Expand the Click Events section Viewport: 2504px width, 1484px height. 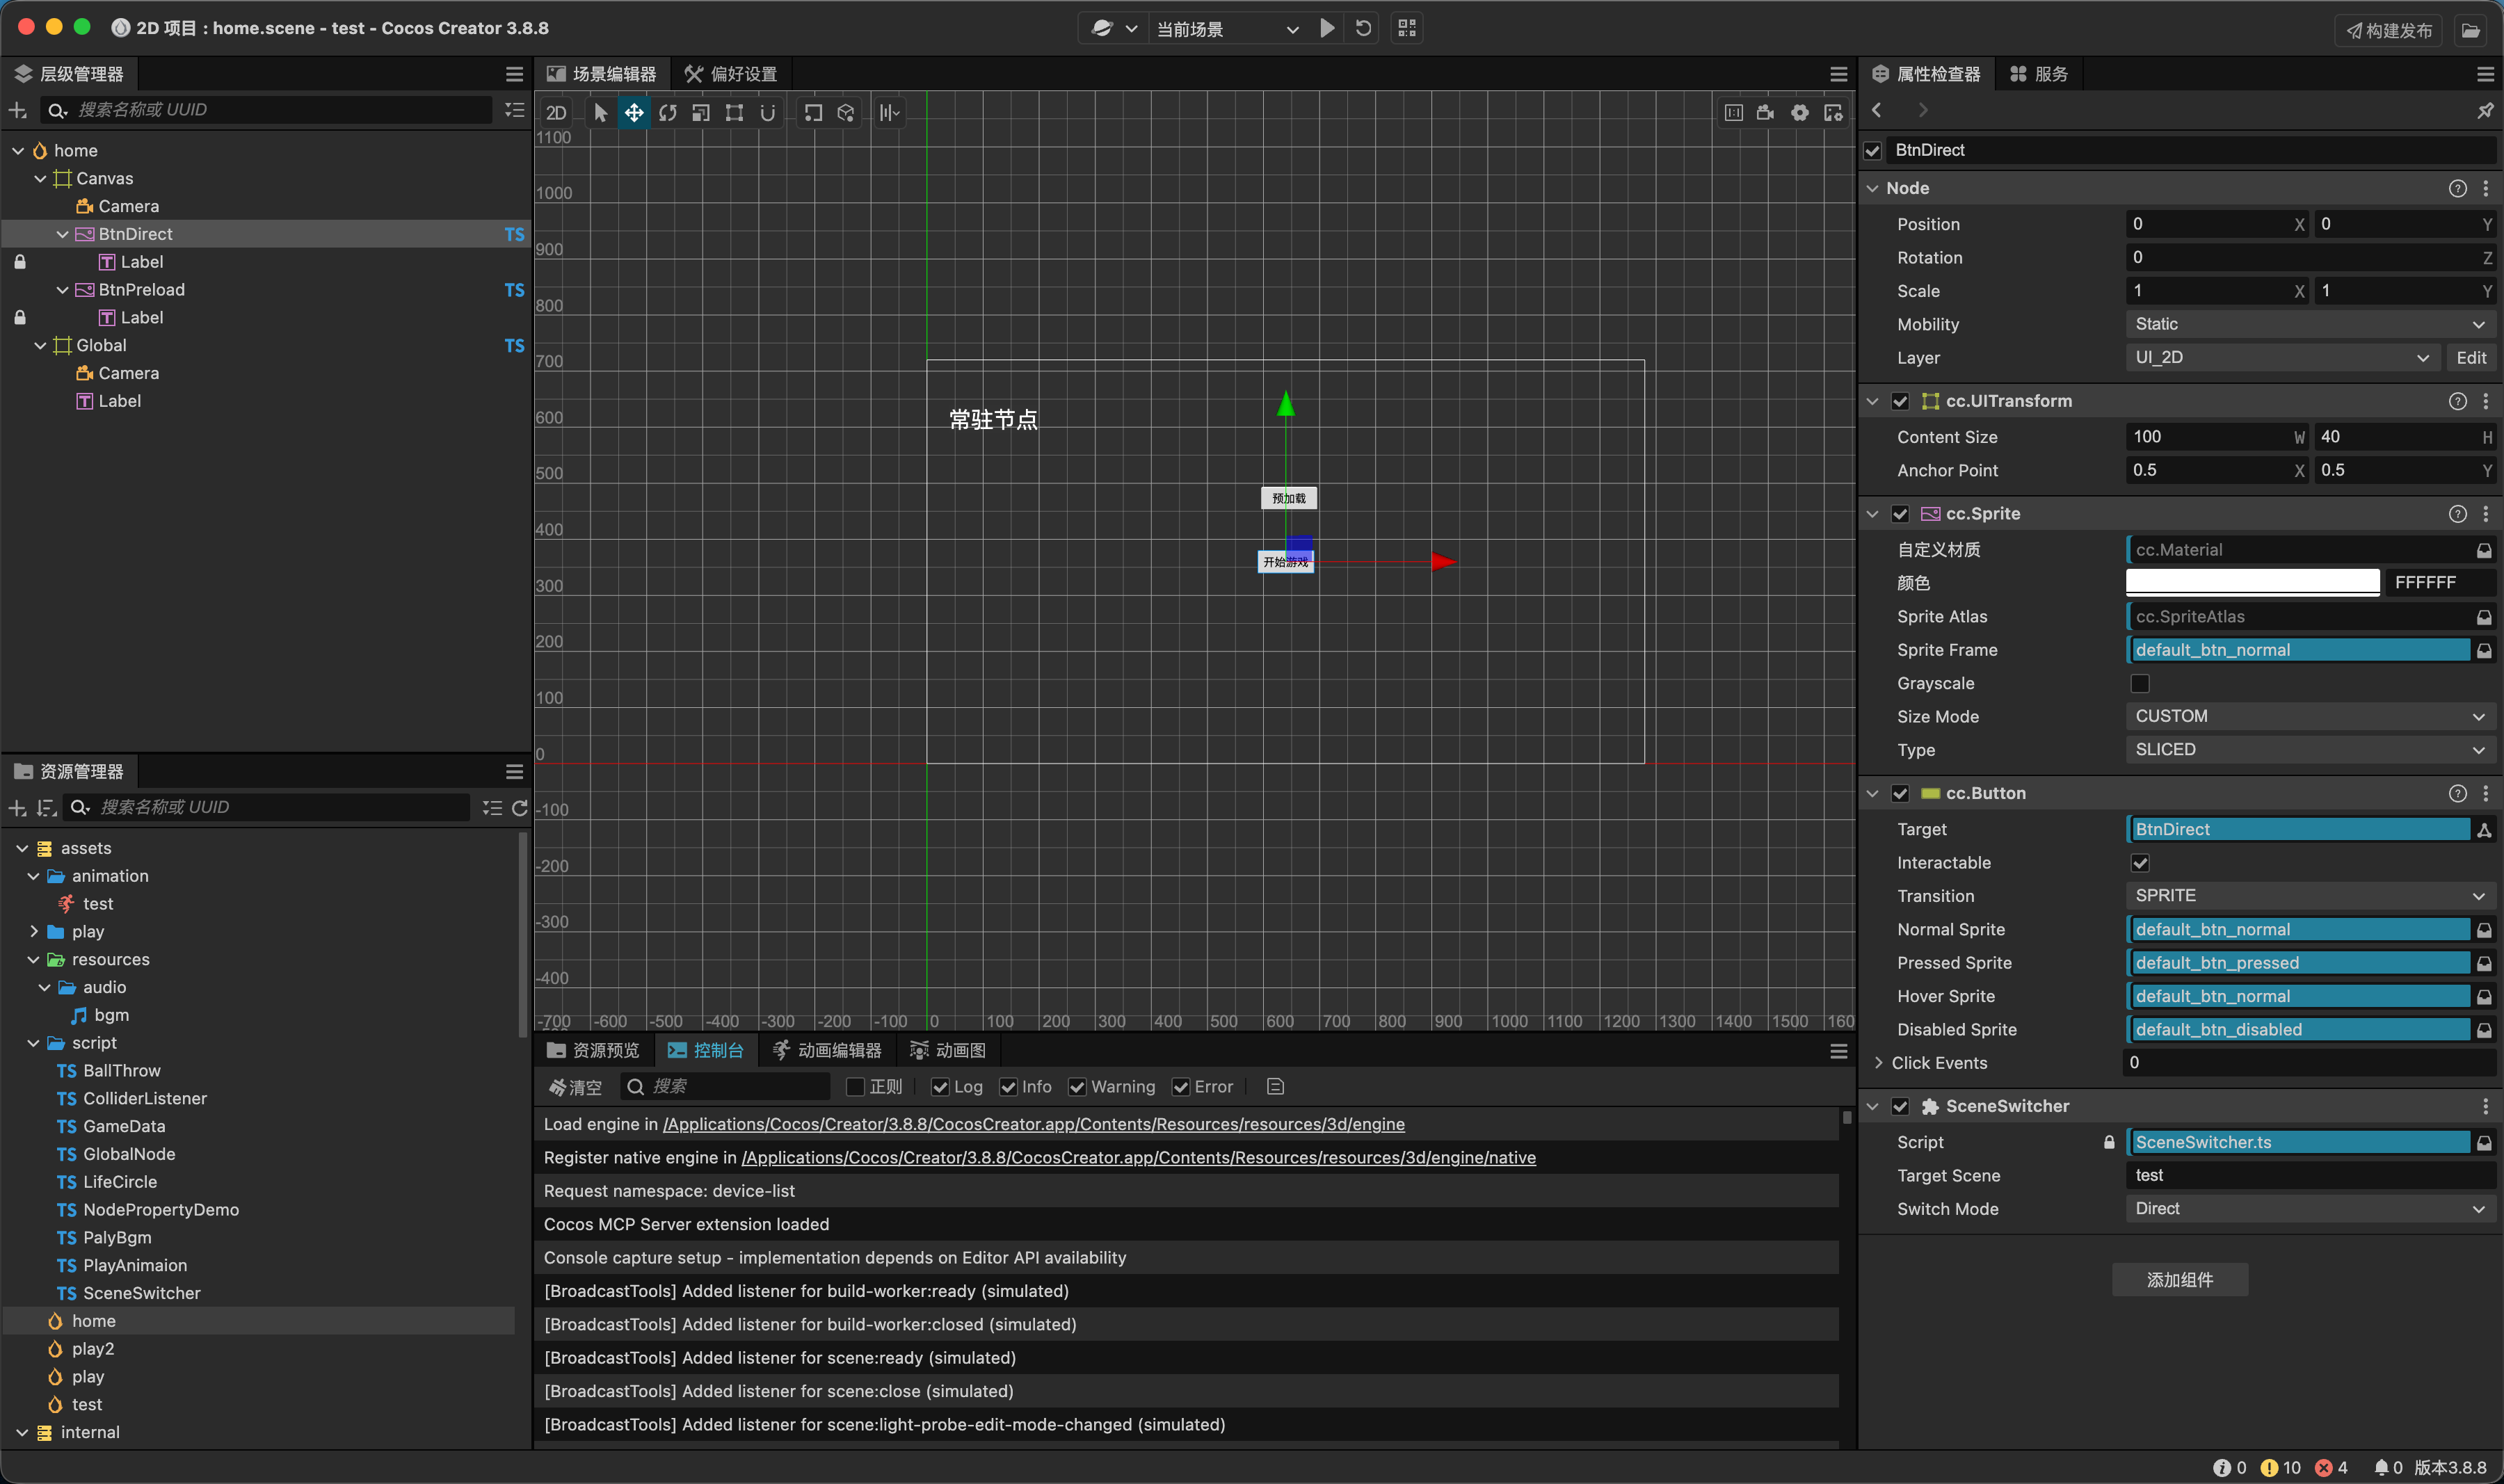pyautogui.click(x=1879, y=1063)
